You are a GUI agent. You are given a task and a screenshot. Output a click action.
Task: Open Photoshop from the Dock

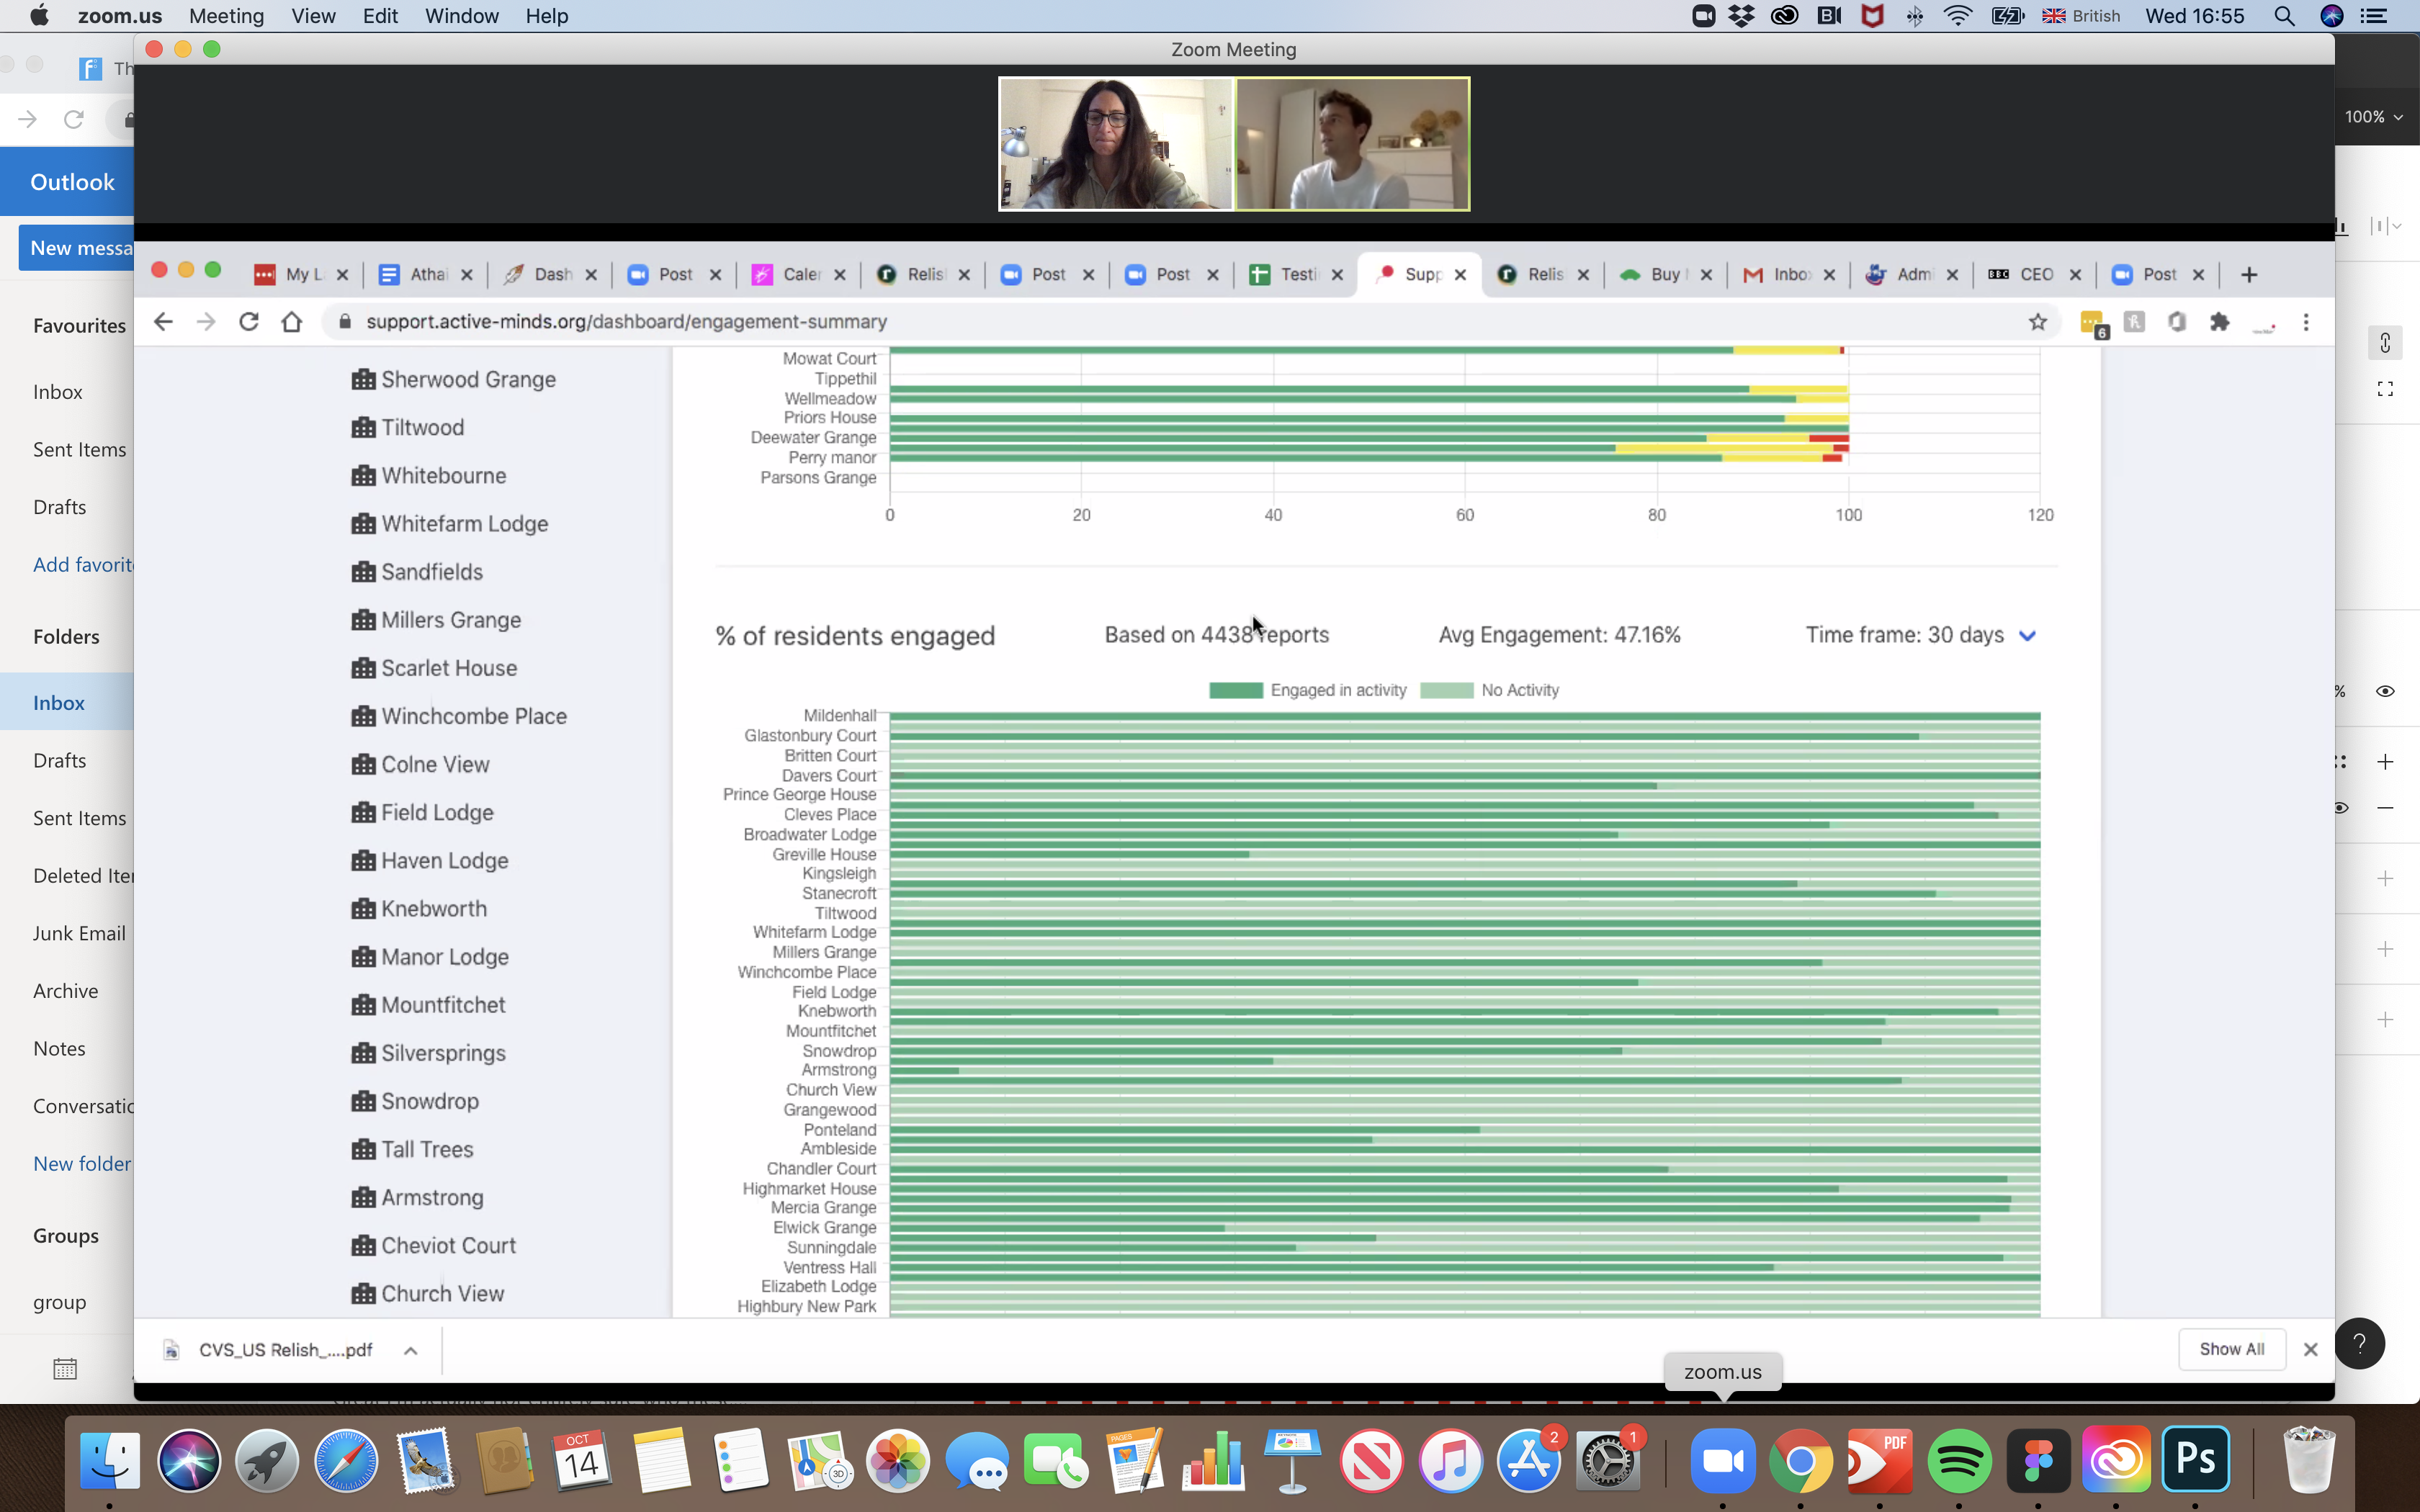(2195, 1461)
